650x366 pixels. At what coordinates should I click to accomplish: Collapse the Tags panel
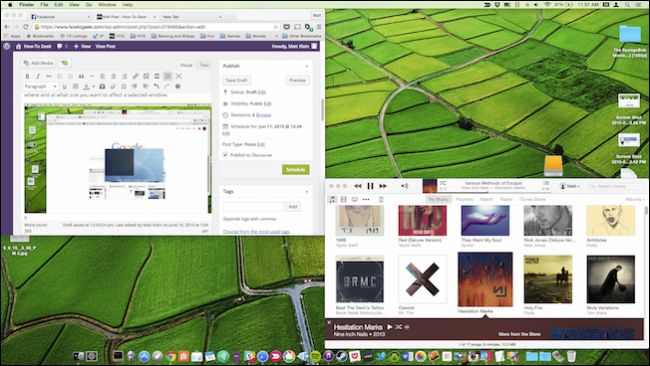point(307,192)
